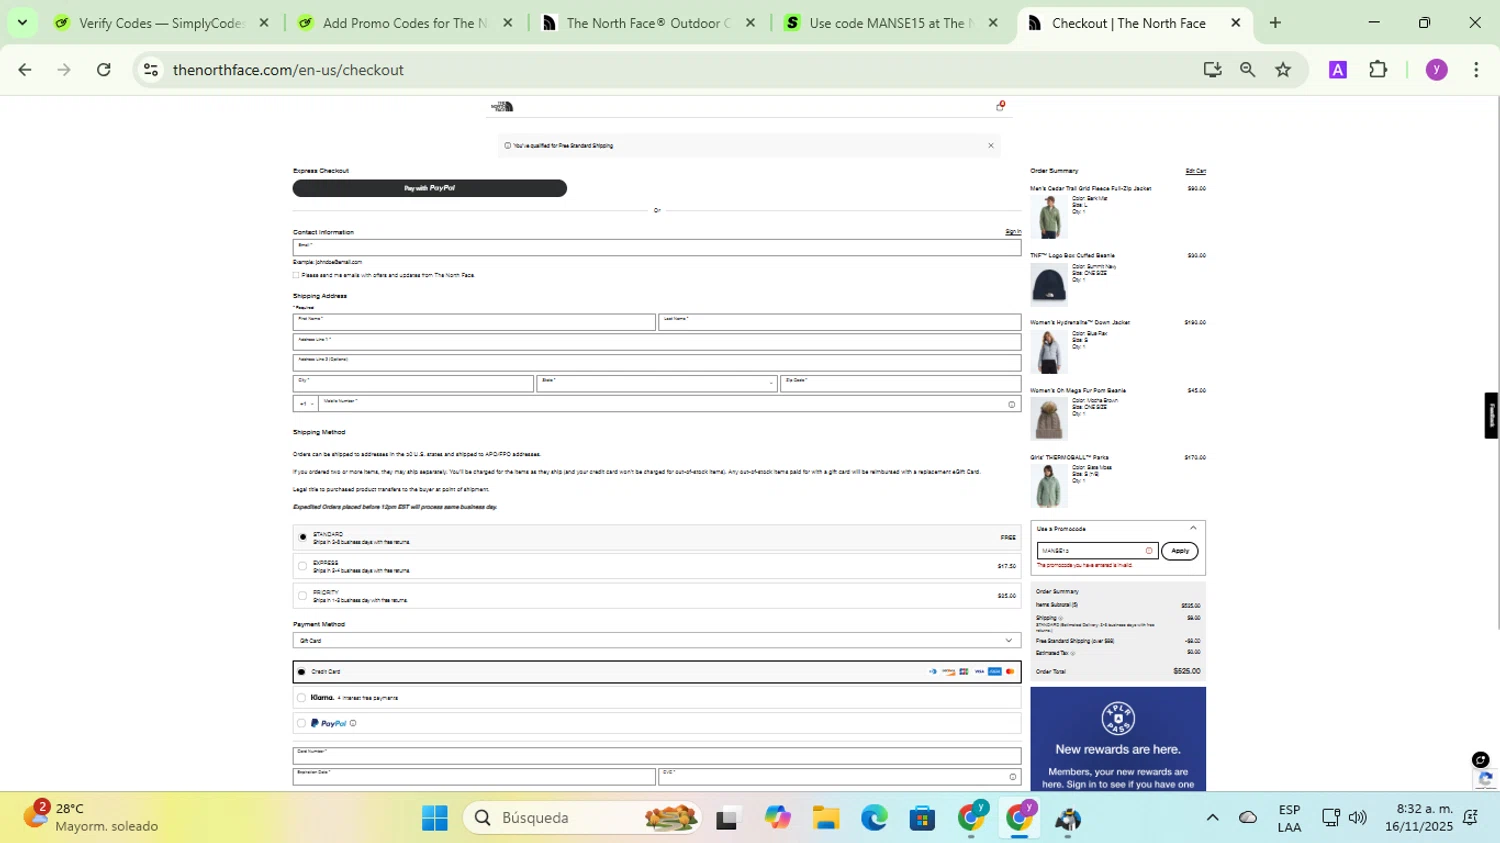Image resolution: width=1500 pixels, height=843 pixels.
Task: Click the Oh Mega Fur Pom Beanie thumbnail
Action: tap(1049, 418)
